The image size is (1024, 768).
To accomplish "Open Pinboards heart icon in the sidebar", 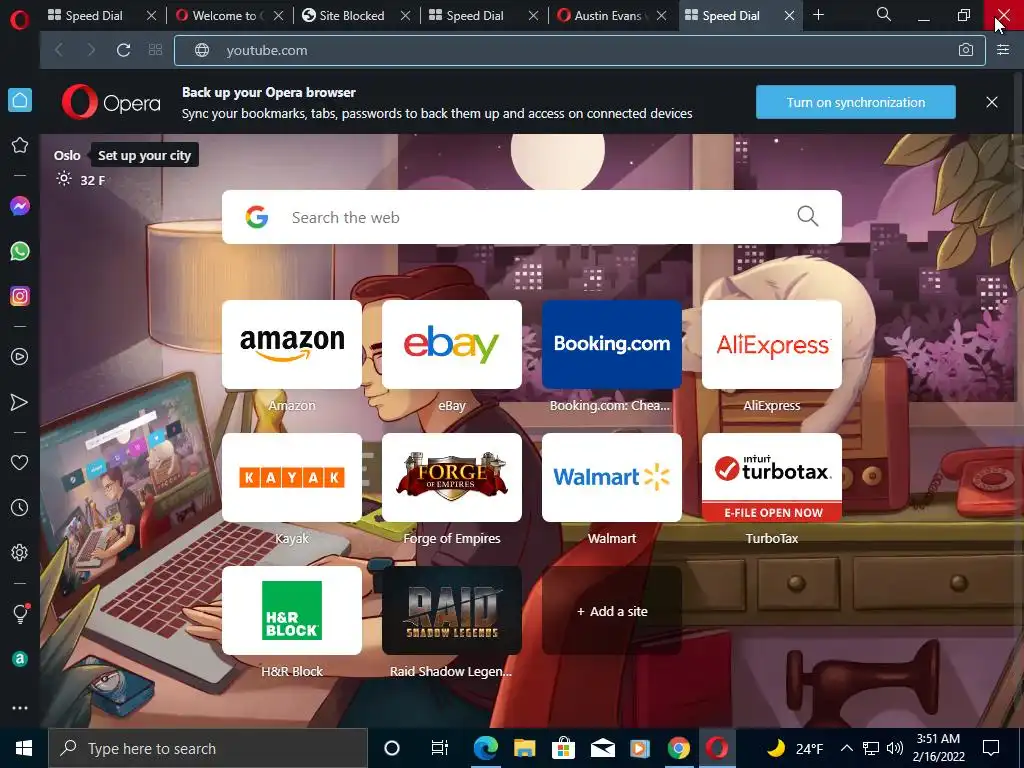I will pyautogui.click(x=20, y=462).
